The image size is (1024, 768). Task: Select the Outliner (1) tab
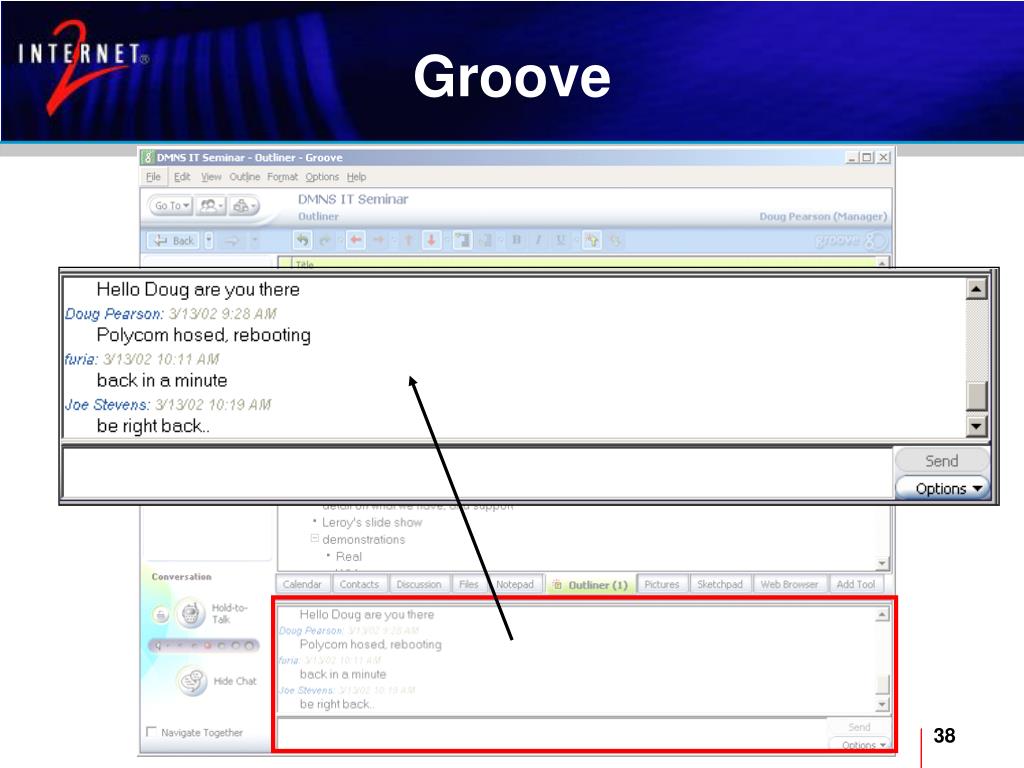[591, 584]
